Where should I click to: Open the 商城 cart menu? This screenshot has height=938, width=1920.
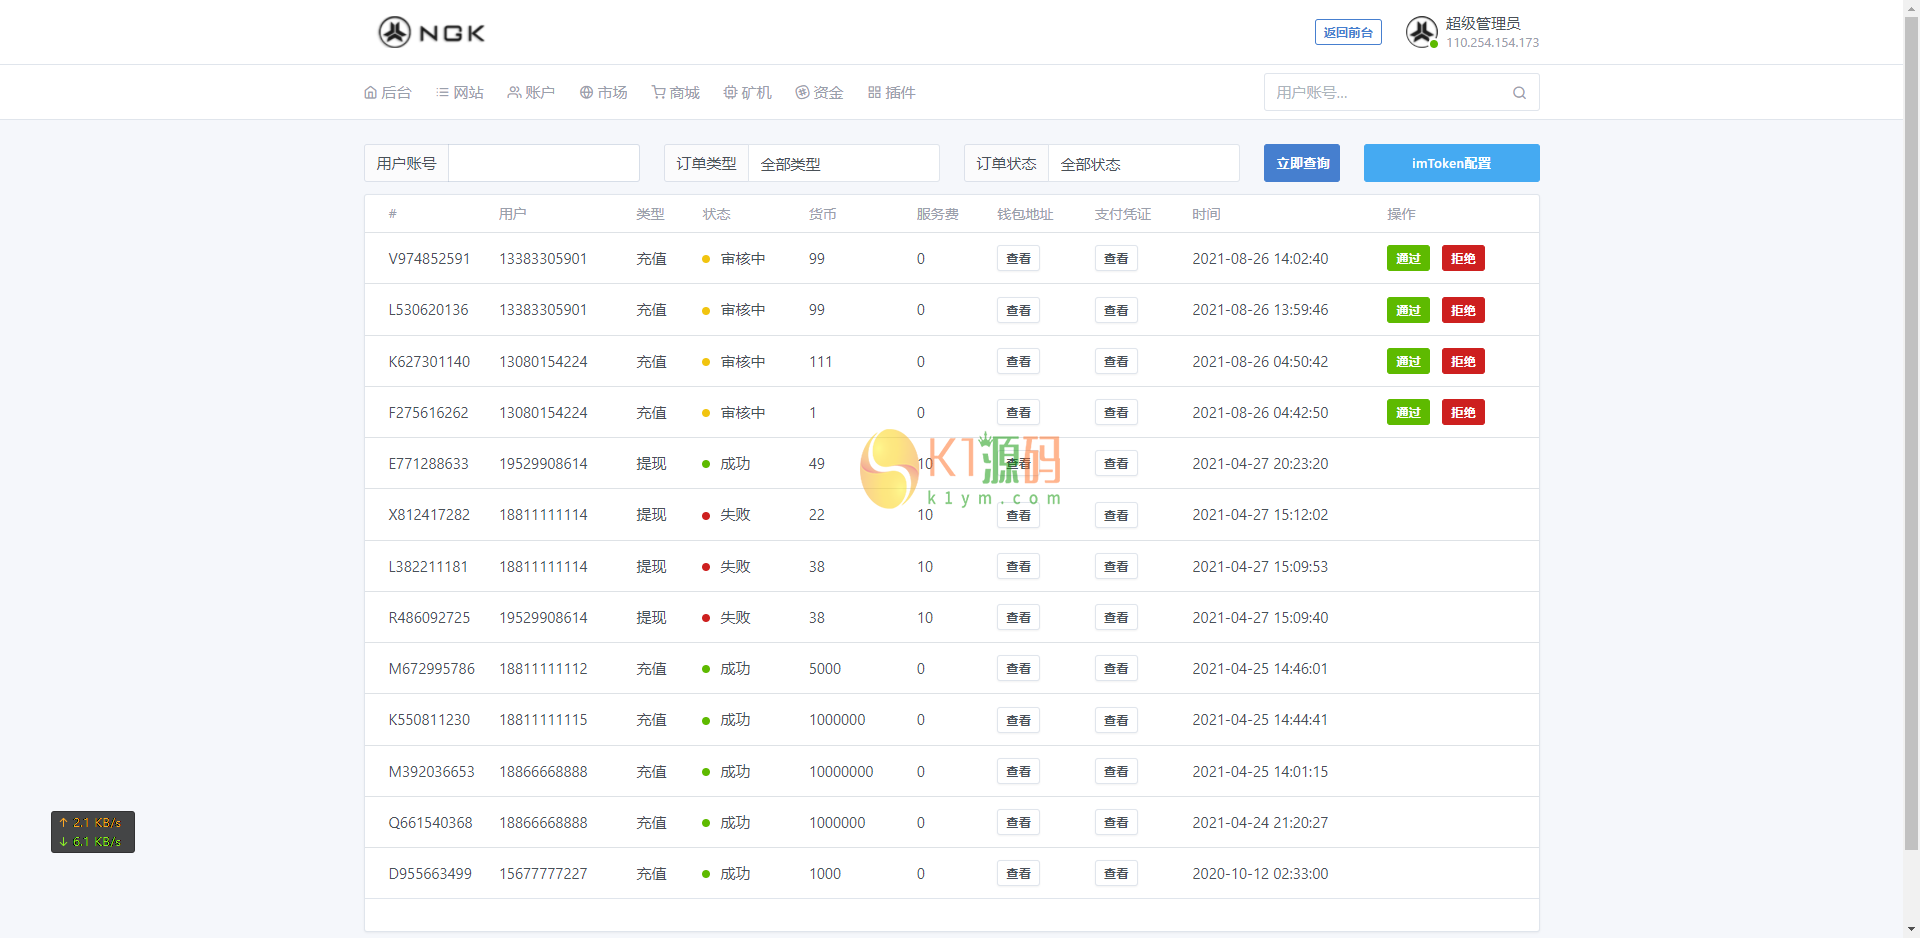pos(676,93)
